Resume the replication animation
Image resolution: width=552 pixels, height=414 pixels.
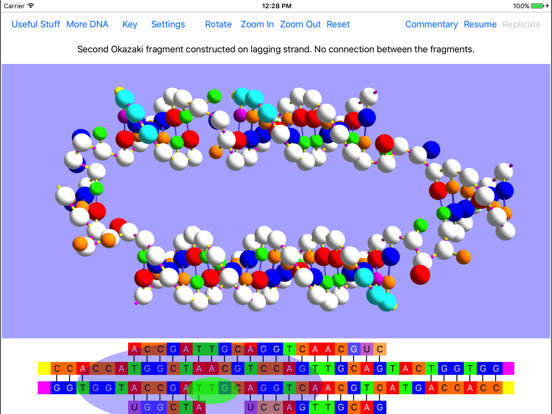(480, 24)
